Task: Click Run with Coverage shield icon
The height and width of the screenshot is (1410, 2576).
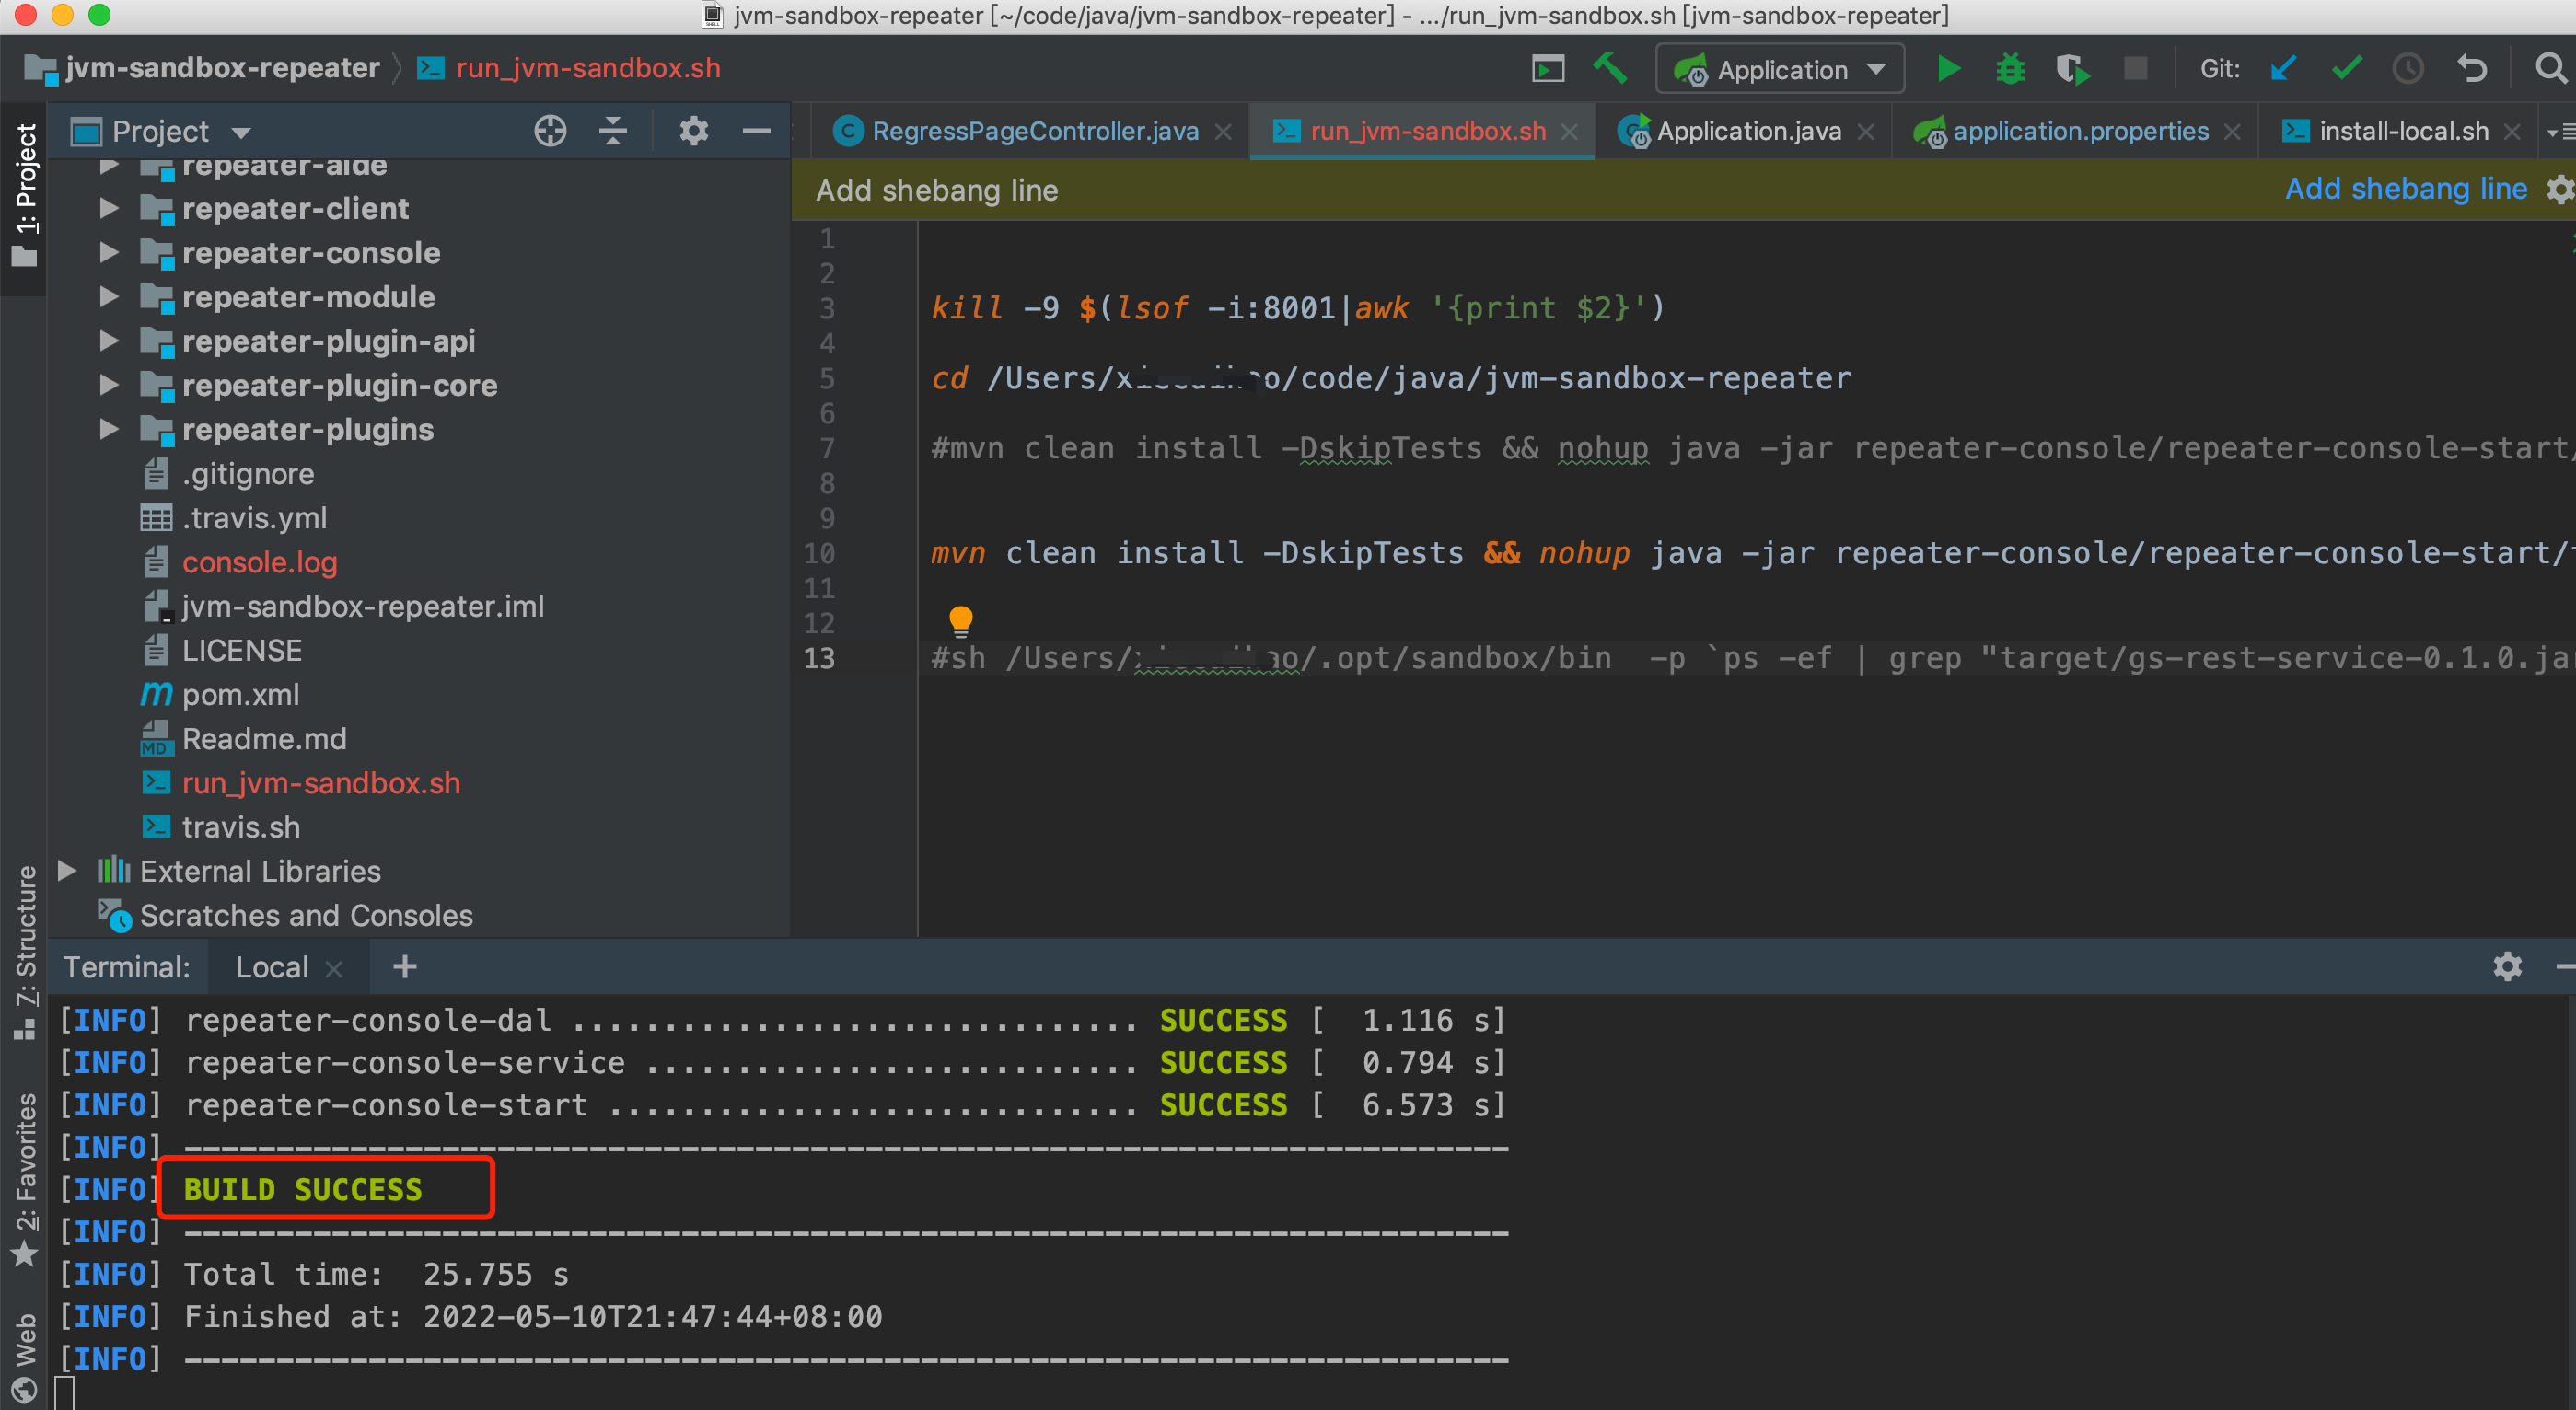Action: point(2073,69)
